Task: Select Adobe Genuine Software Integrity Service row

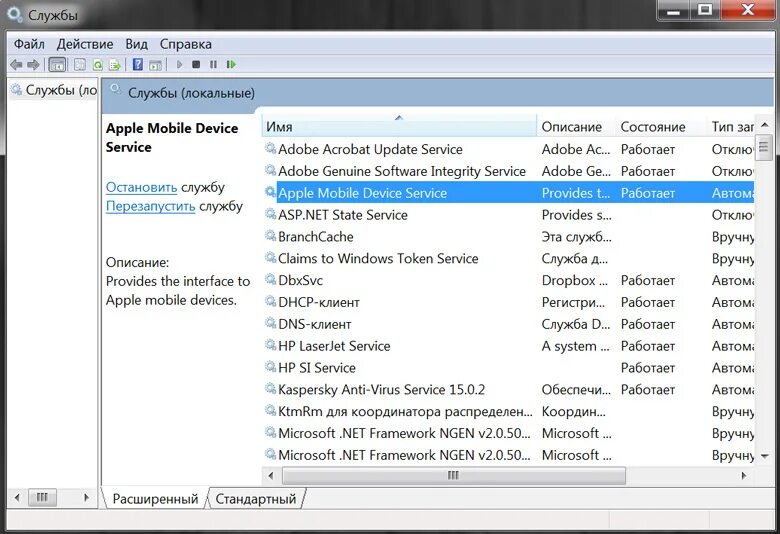Action: (508, 171)
